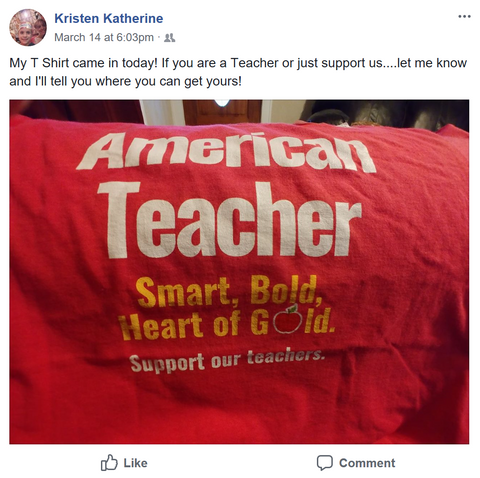The image size is (480, 478).
Task: Click the red apple graphic in photo
Action: (288, 319)
